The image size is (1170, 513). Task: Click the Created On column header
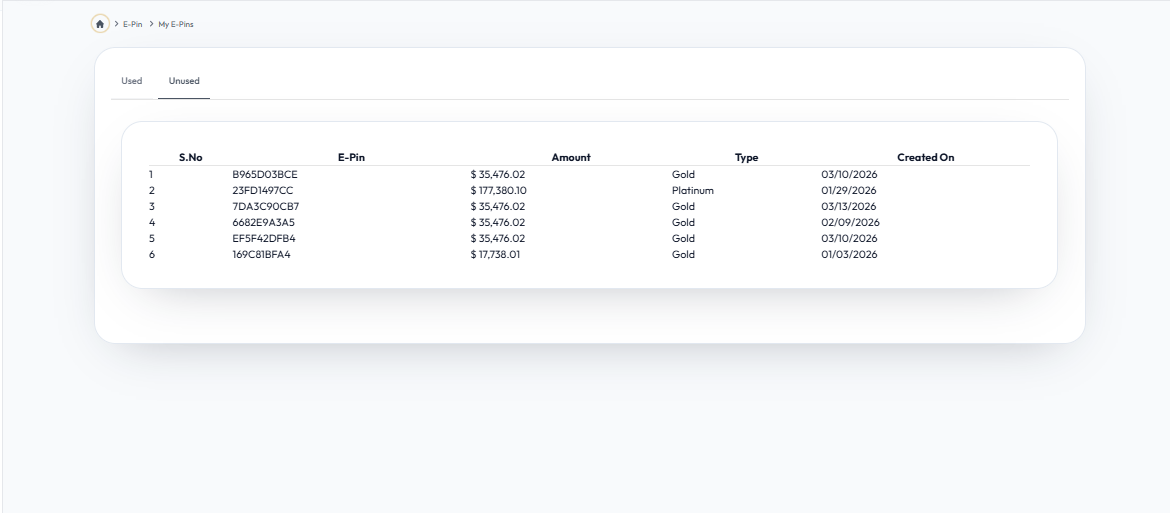(x=925, y=157)
